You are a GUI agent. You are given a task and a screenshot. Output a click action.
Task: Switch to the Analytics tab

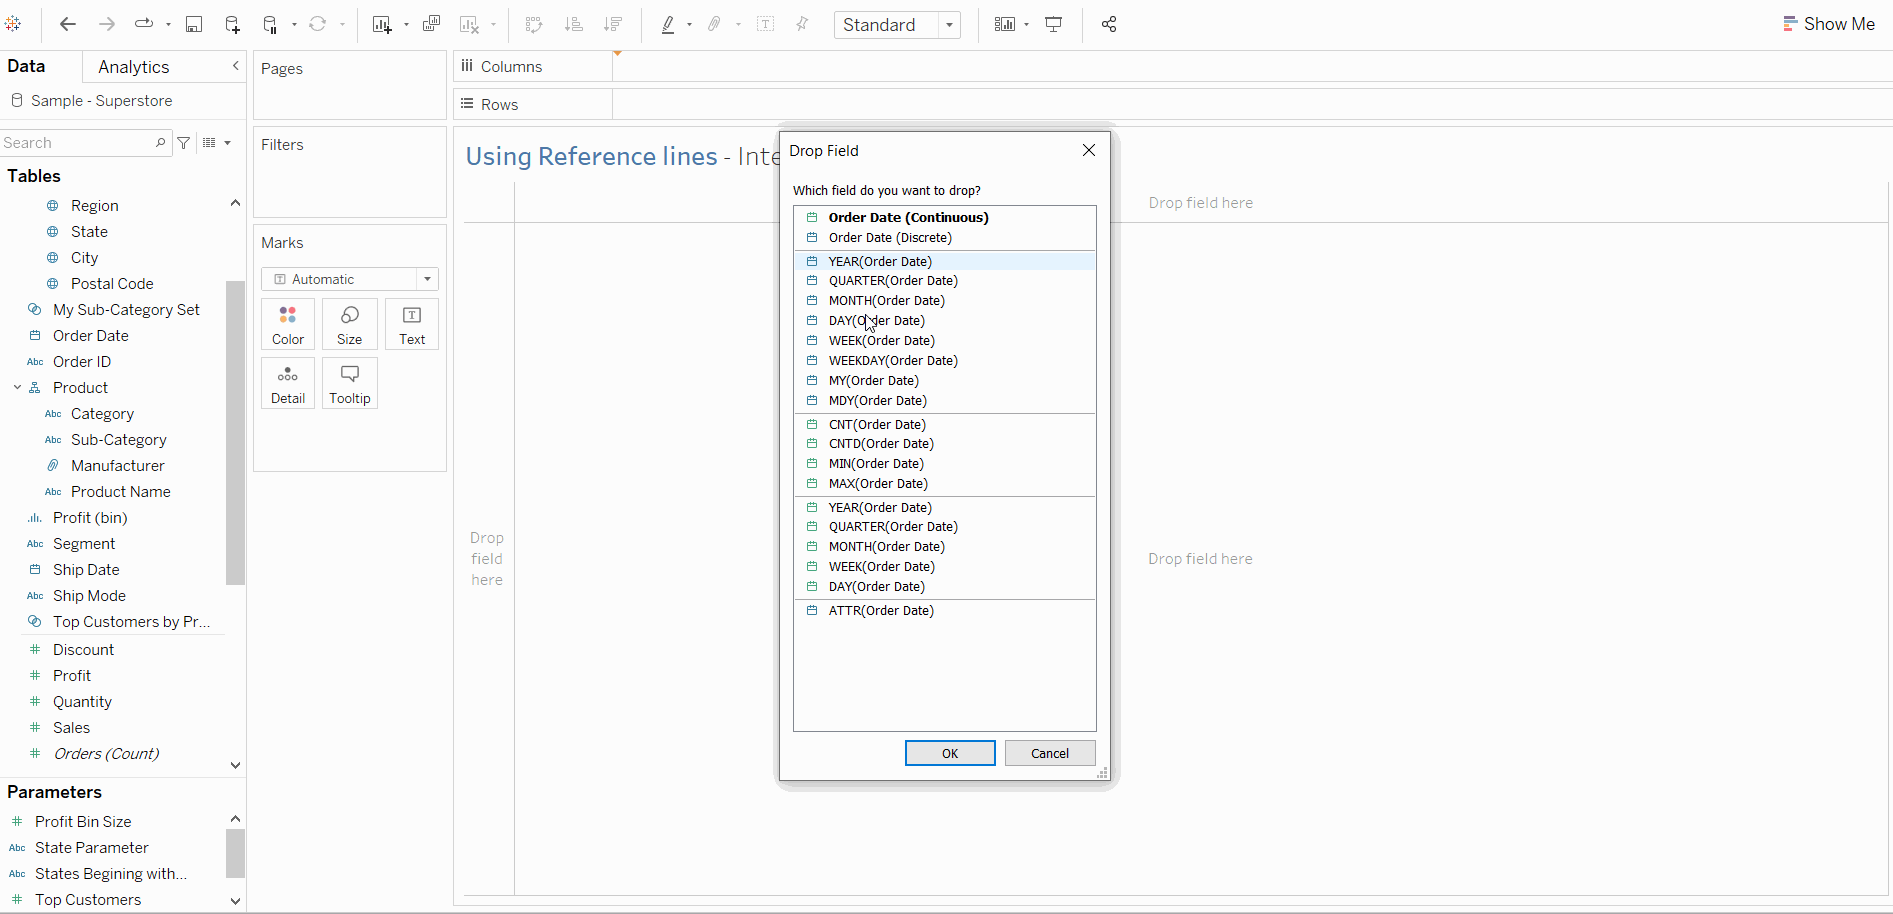[134, 67]
